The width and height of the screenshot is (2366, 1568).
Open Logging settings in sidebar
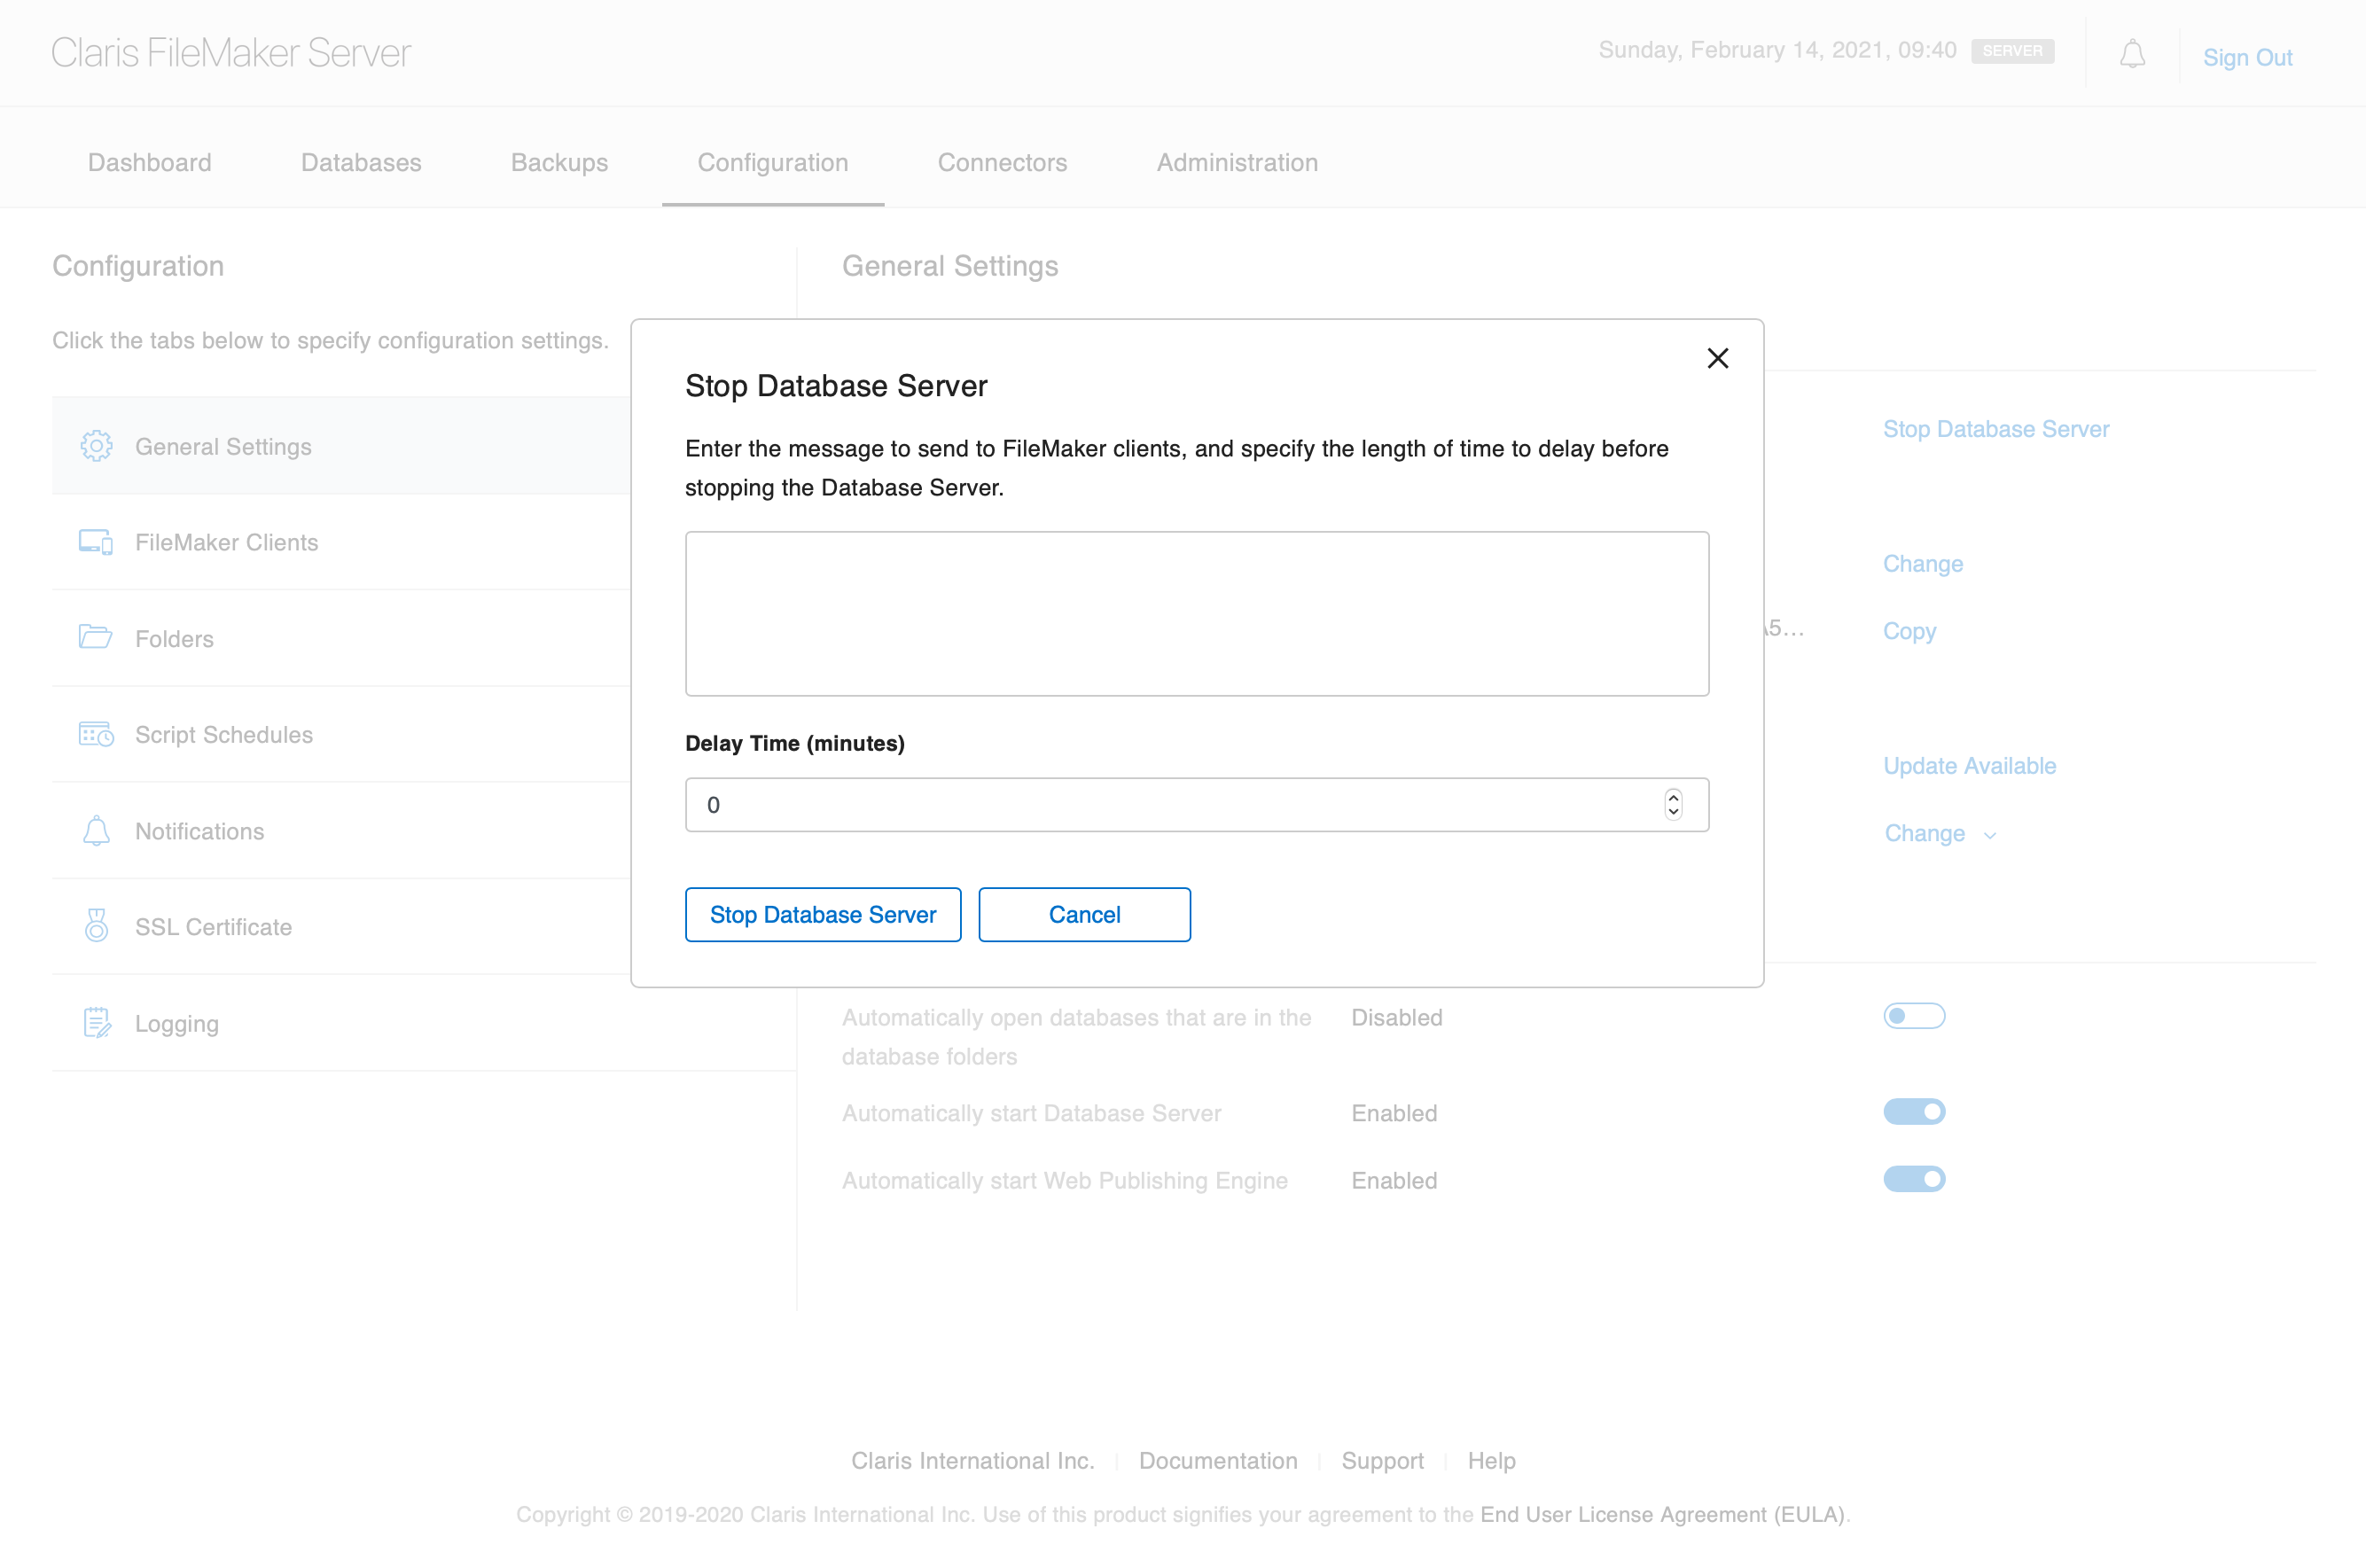(424, 1022)
